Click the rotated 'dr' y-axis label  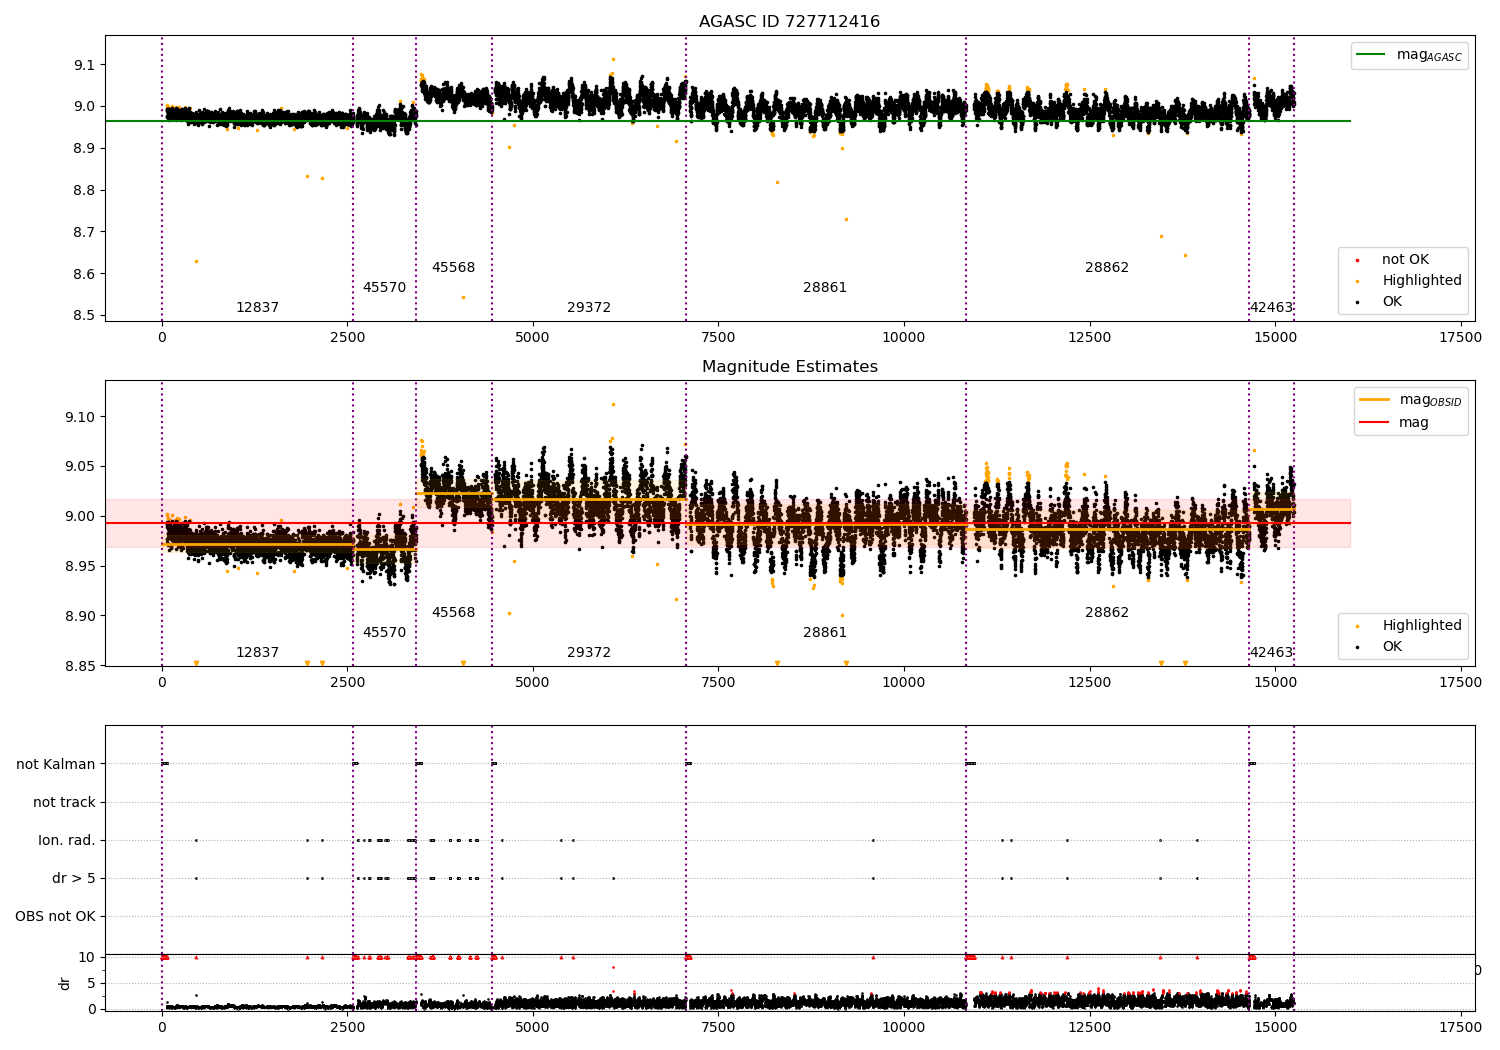click(65, 983)
